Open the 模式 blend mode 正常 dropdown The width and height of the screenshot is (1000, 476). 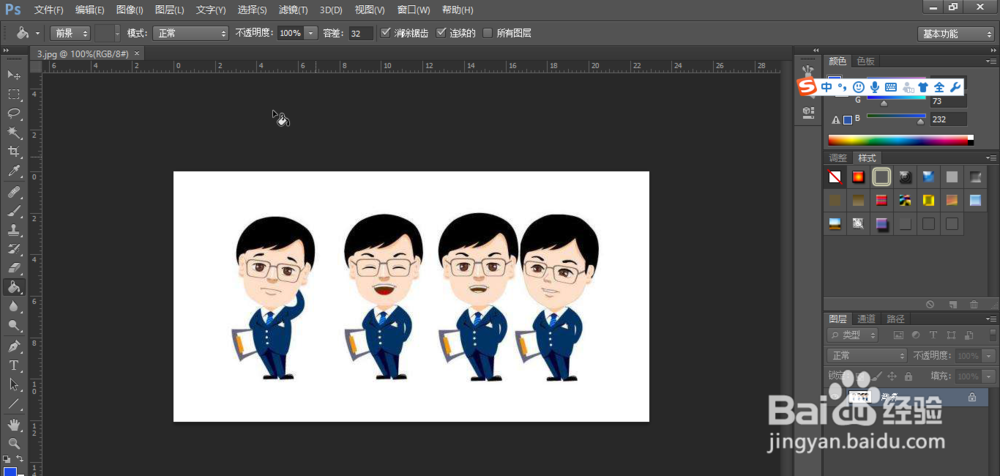[190, 33]
